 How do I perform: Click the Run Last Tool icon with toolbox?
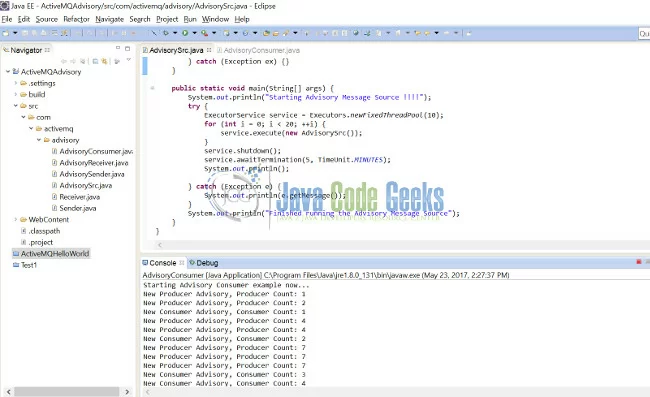click(x=204, y=33)
